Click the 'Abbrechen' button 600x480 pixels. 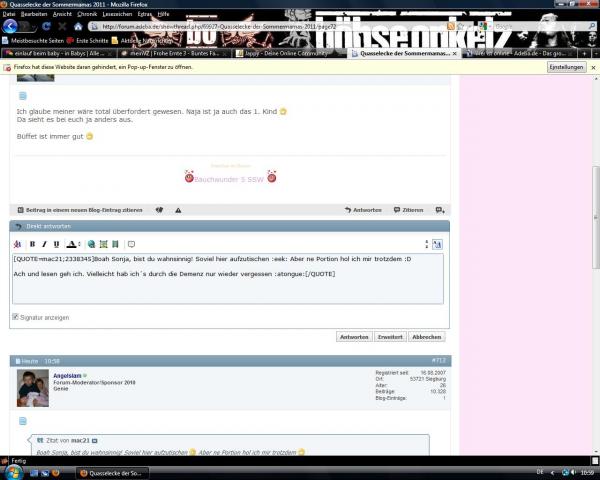tap(427, 337)
